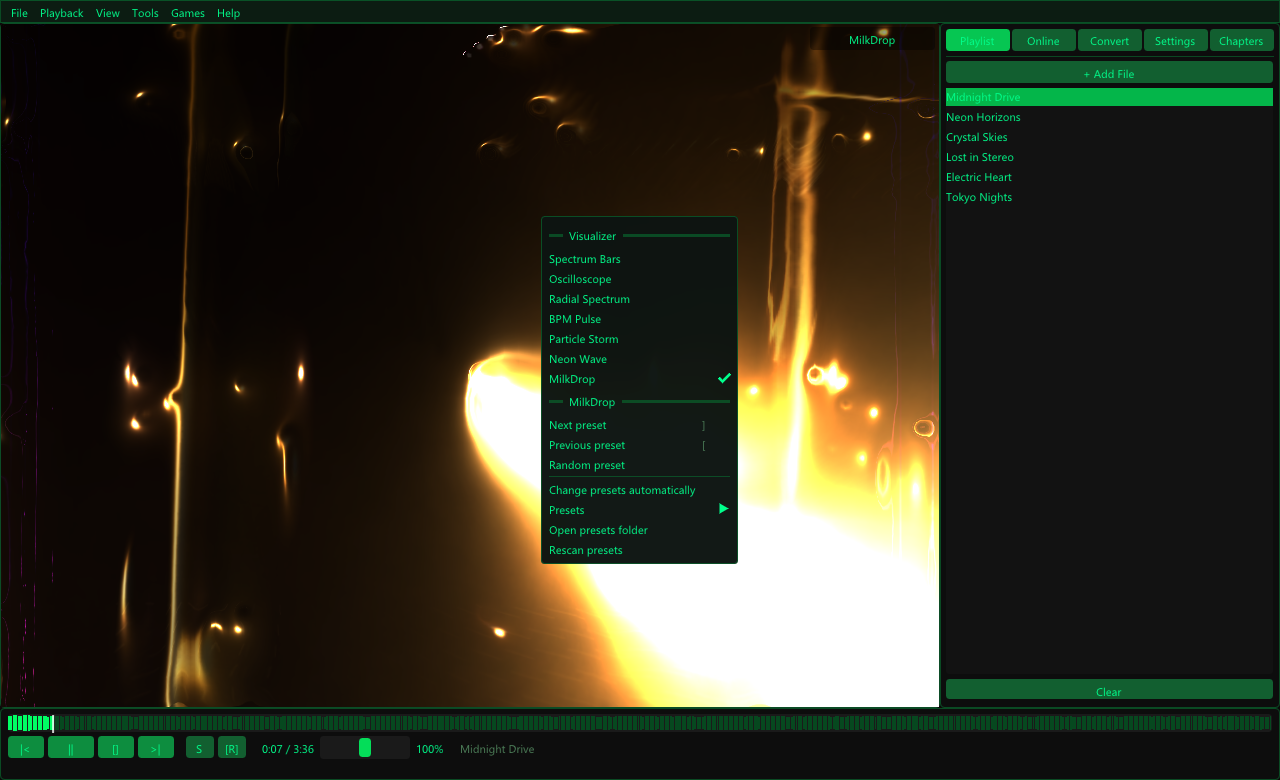
Task: Click the + Add File button
Action: pyautogui.click(x=1109, y=73)
